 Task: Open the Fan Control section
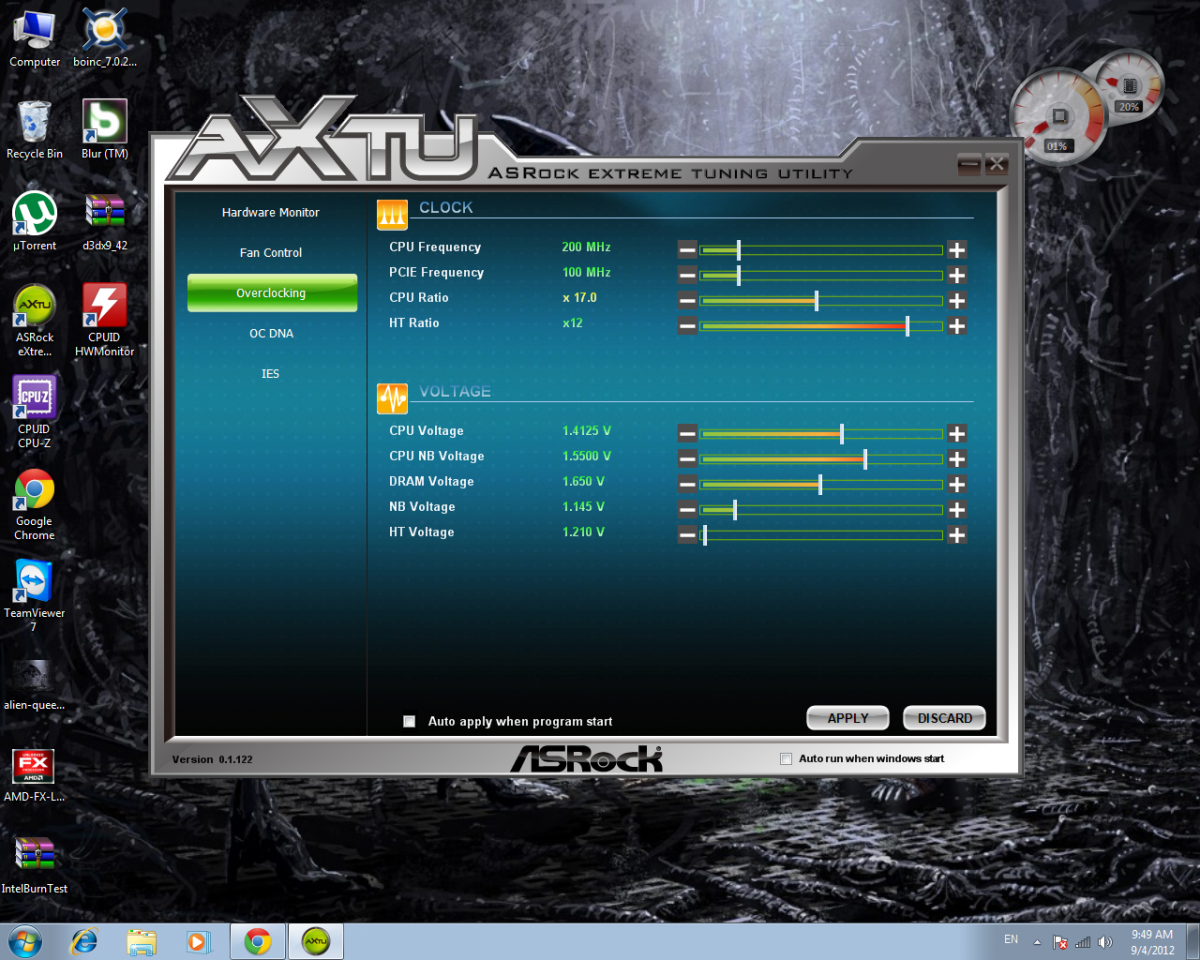[x=271, y=253]
